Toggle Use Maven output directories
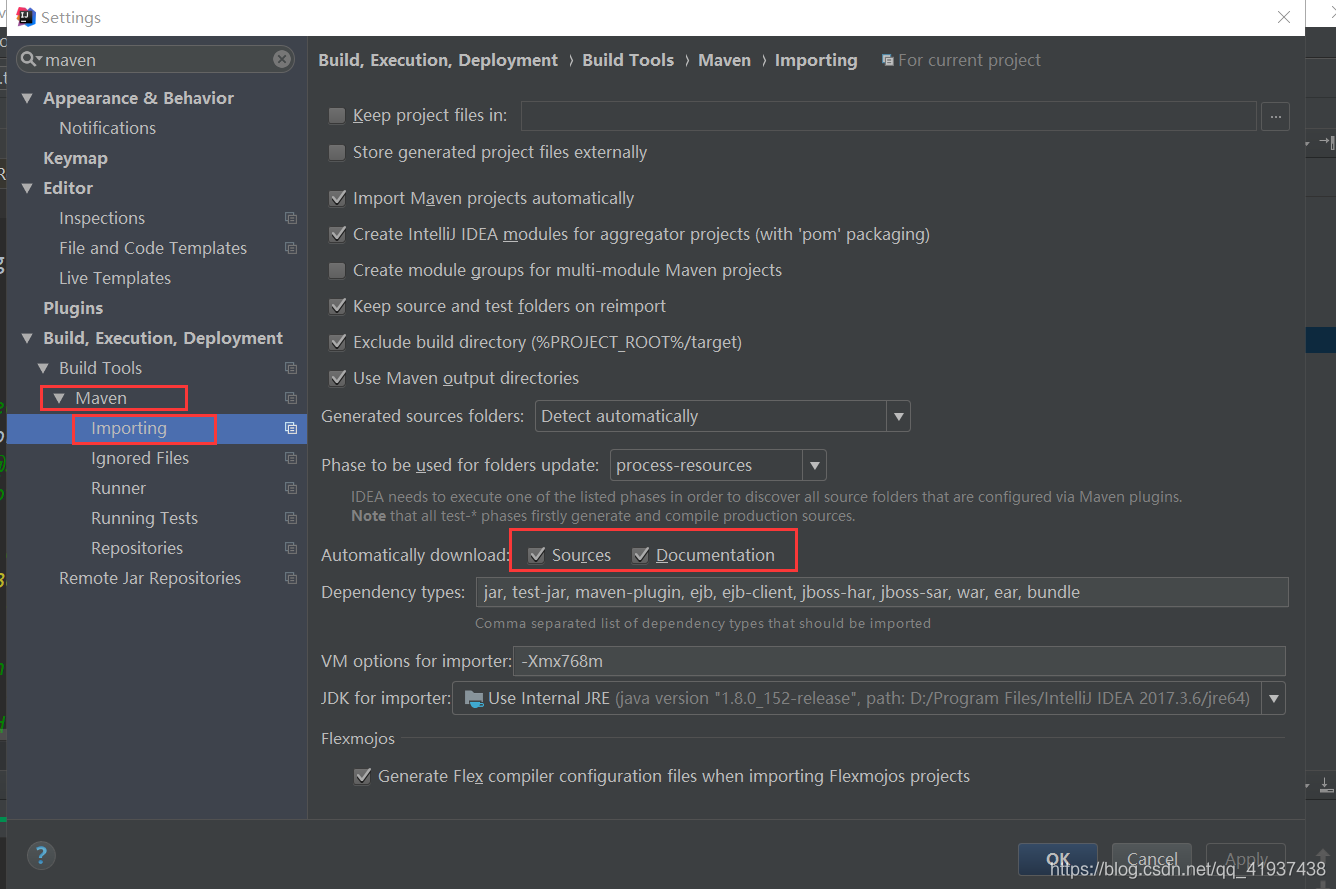 coord(337,378)
